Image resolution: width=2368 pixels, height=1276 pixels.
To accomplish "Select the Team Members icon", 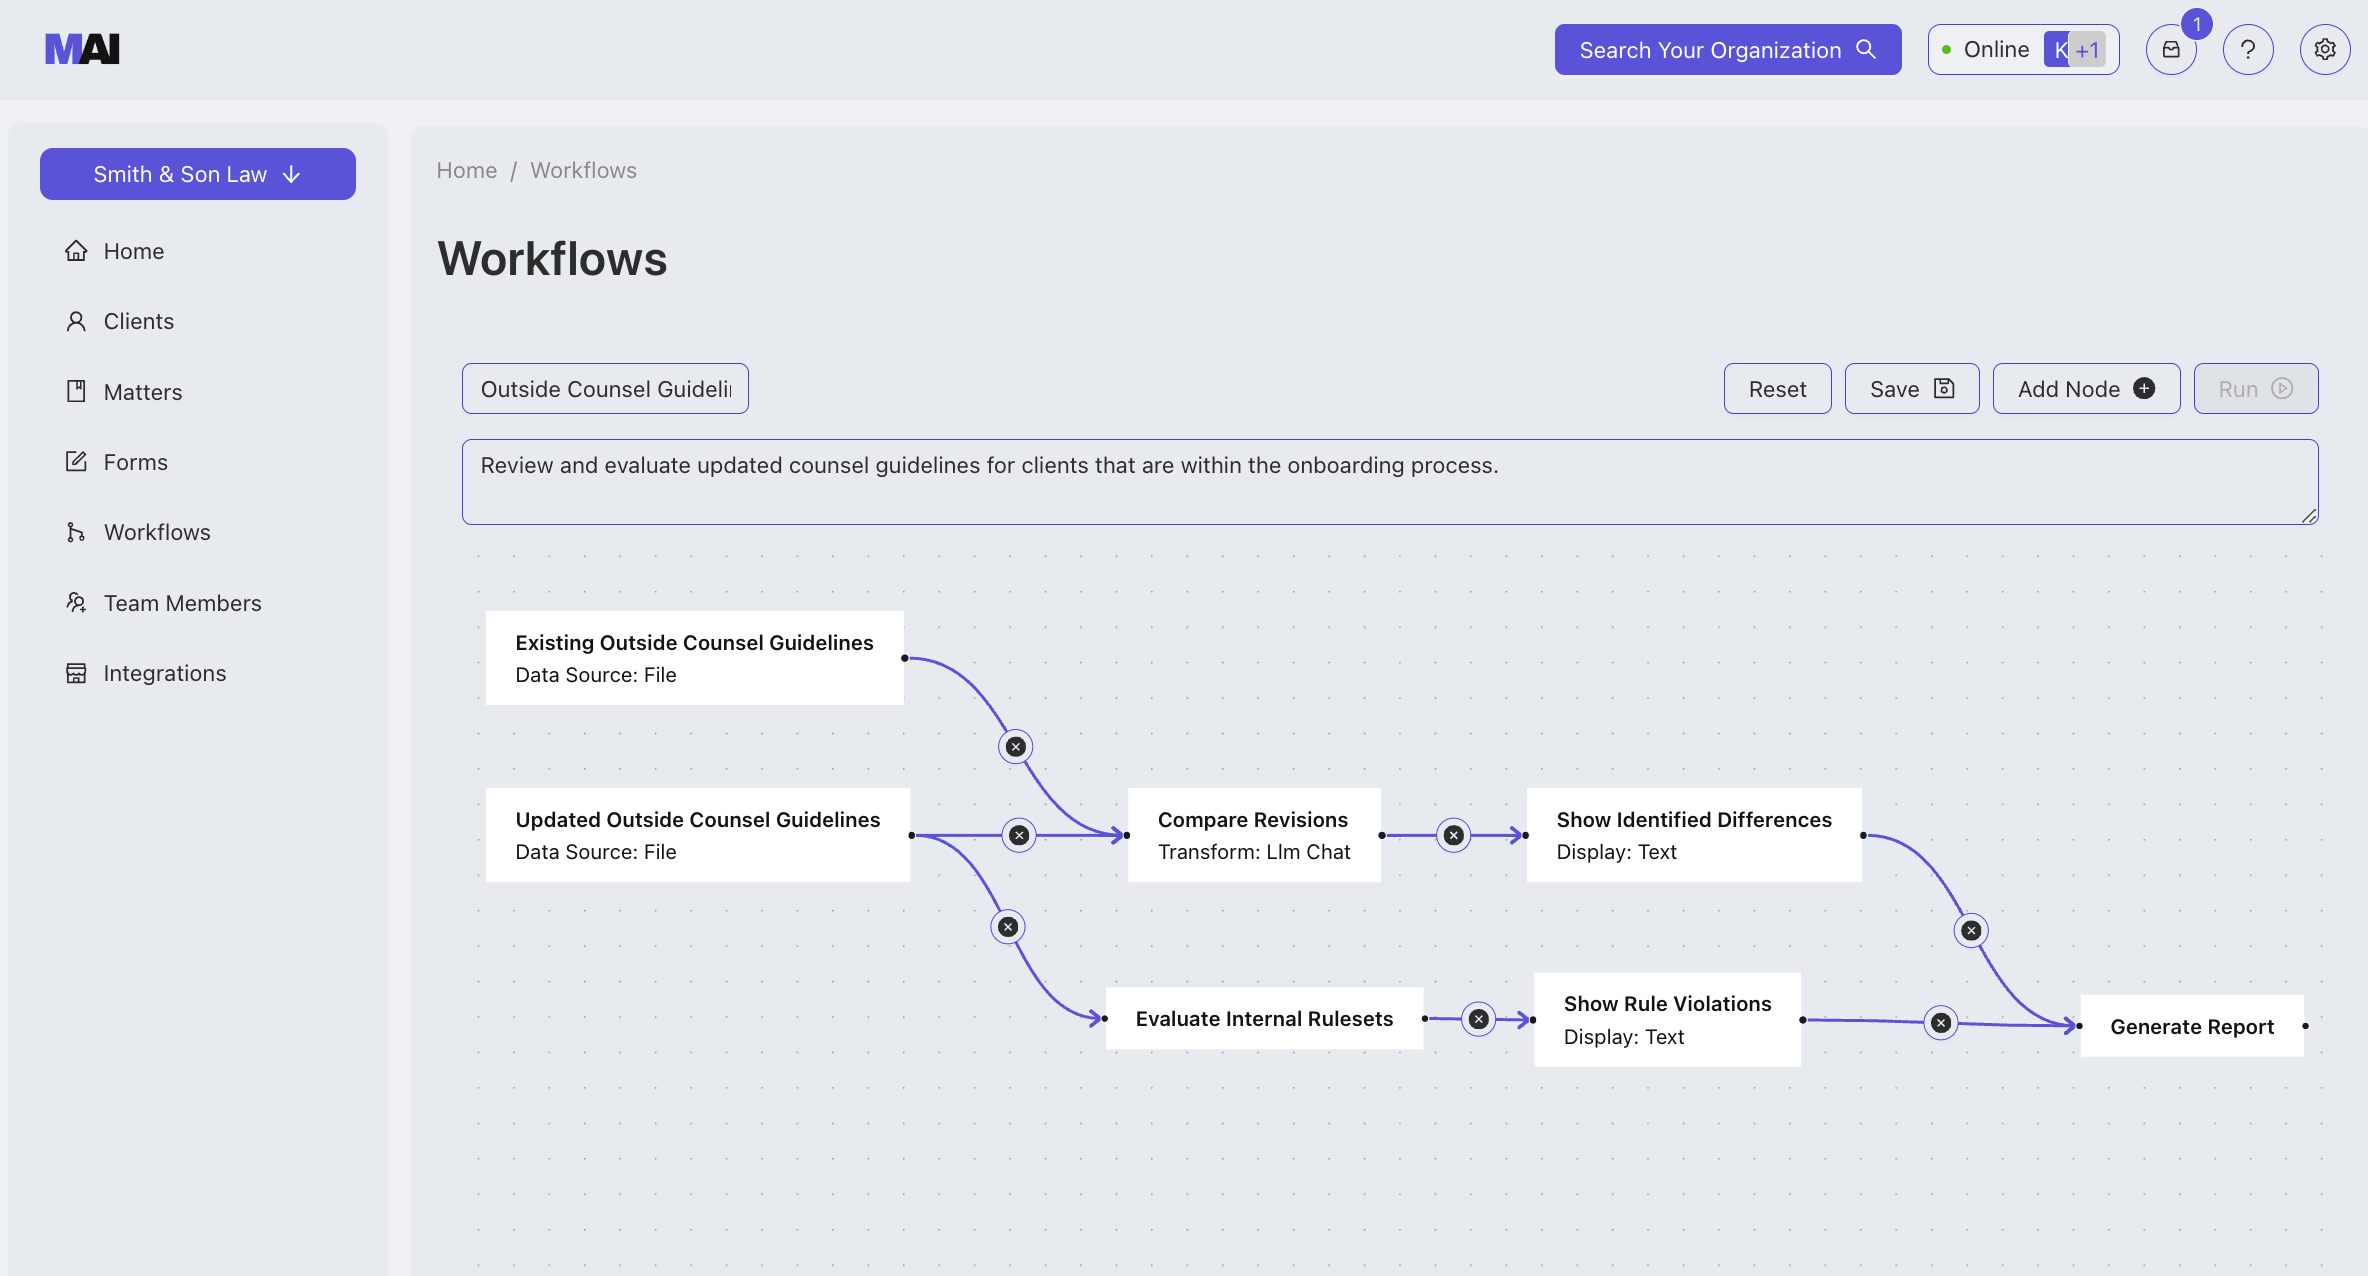I will coord(77,602).
